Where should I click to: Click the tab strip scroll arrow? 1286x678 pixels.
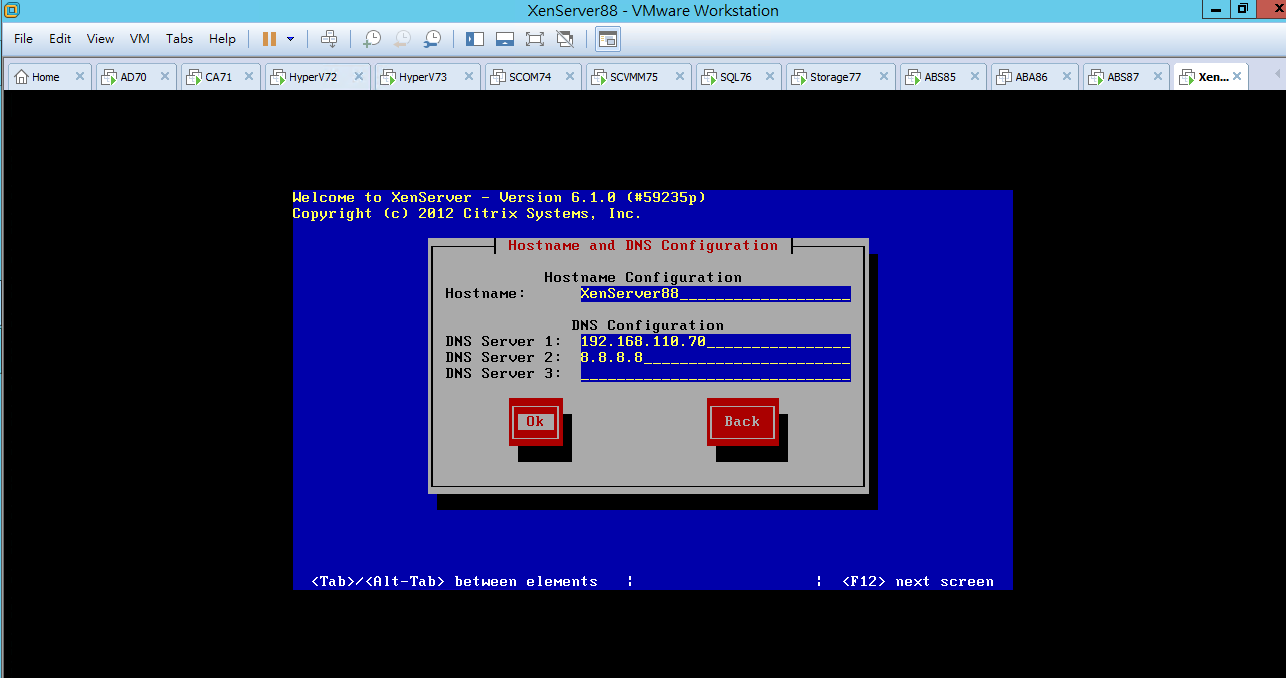point(1278,76)
